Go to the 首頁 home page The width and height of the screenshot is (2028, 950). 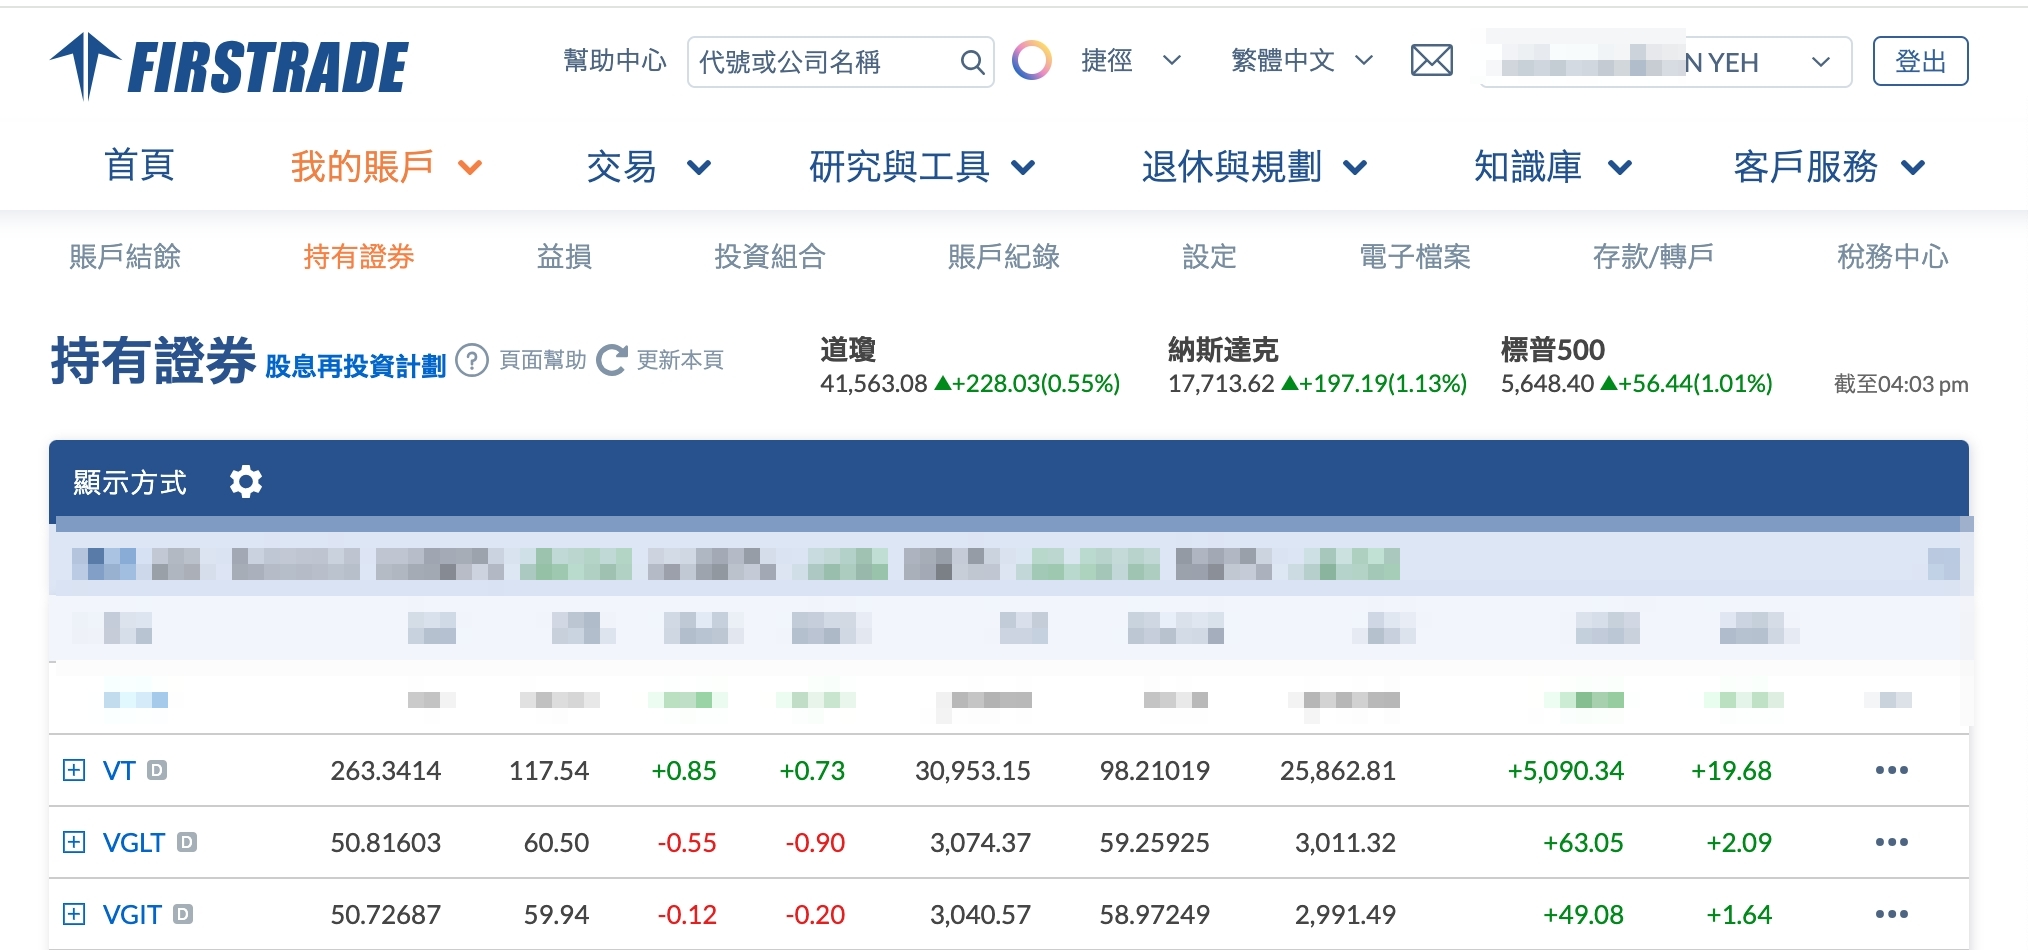140,166
